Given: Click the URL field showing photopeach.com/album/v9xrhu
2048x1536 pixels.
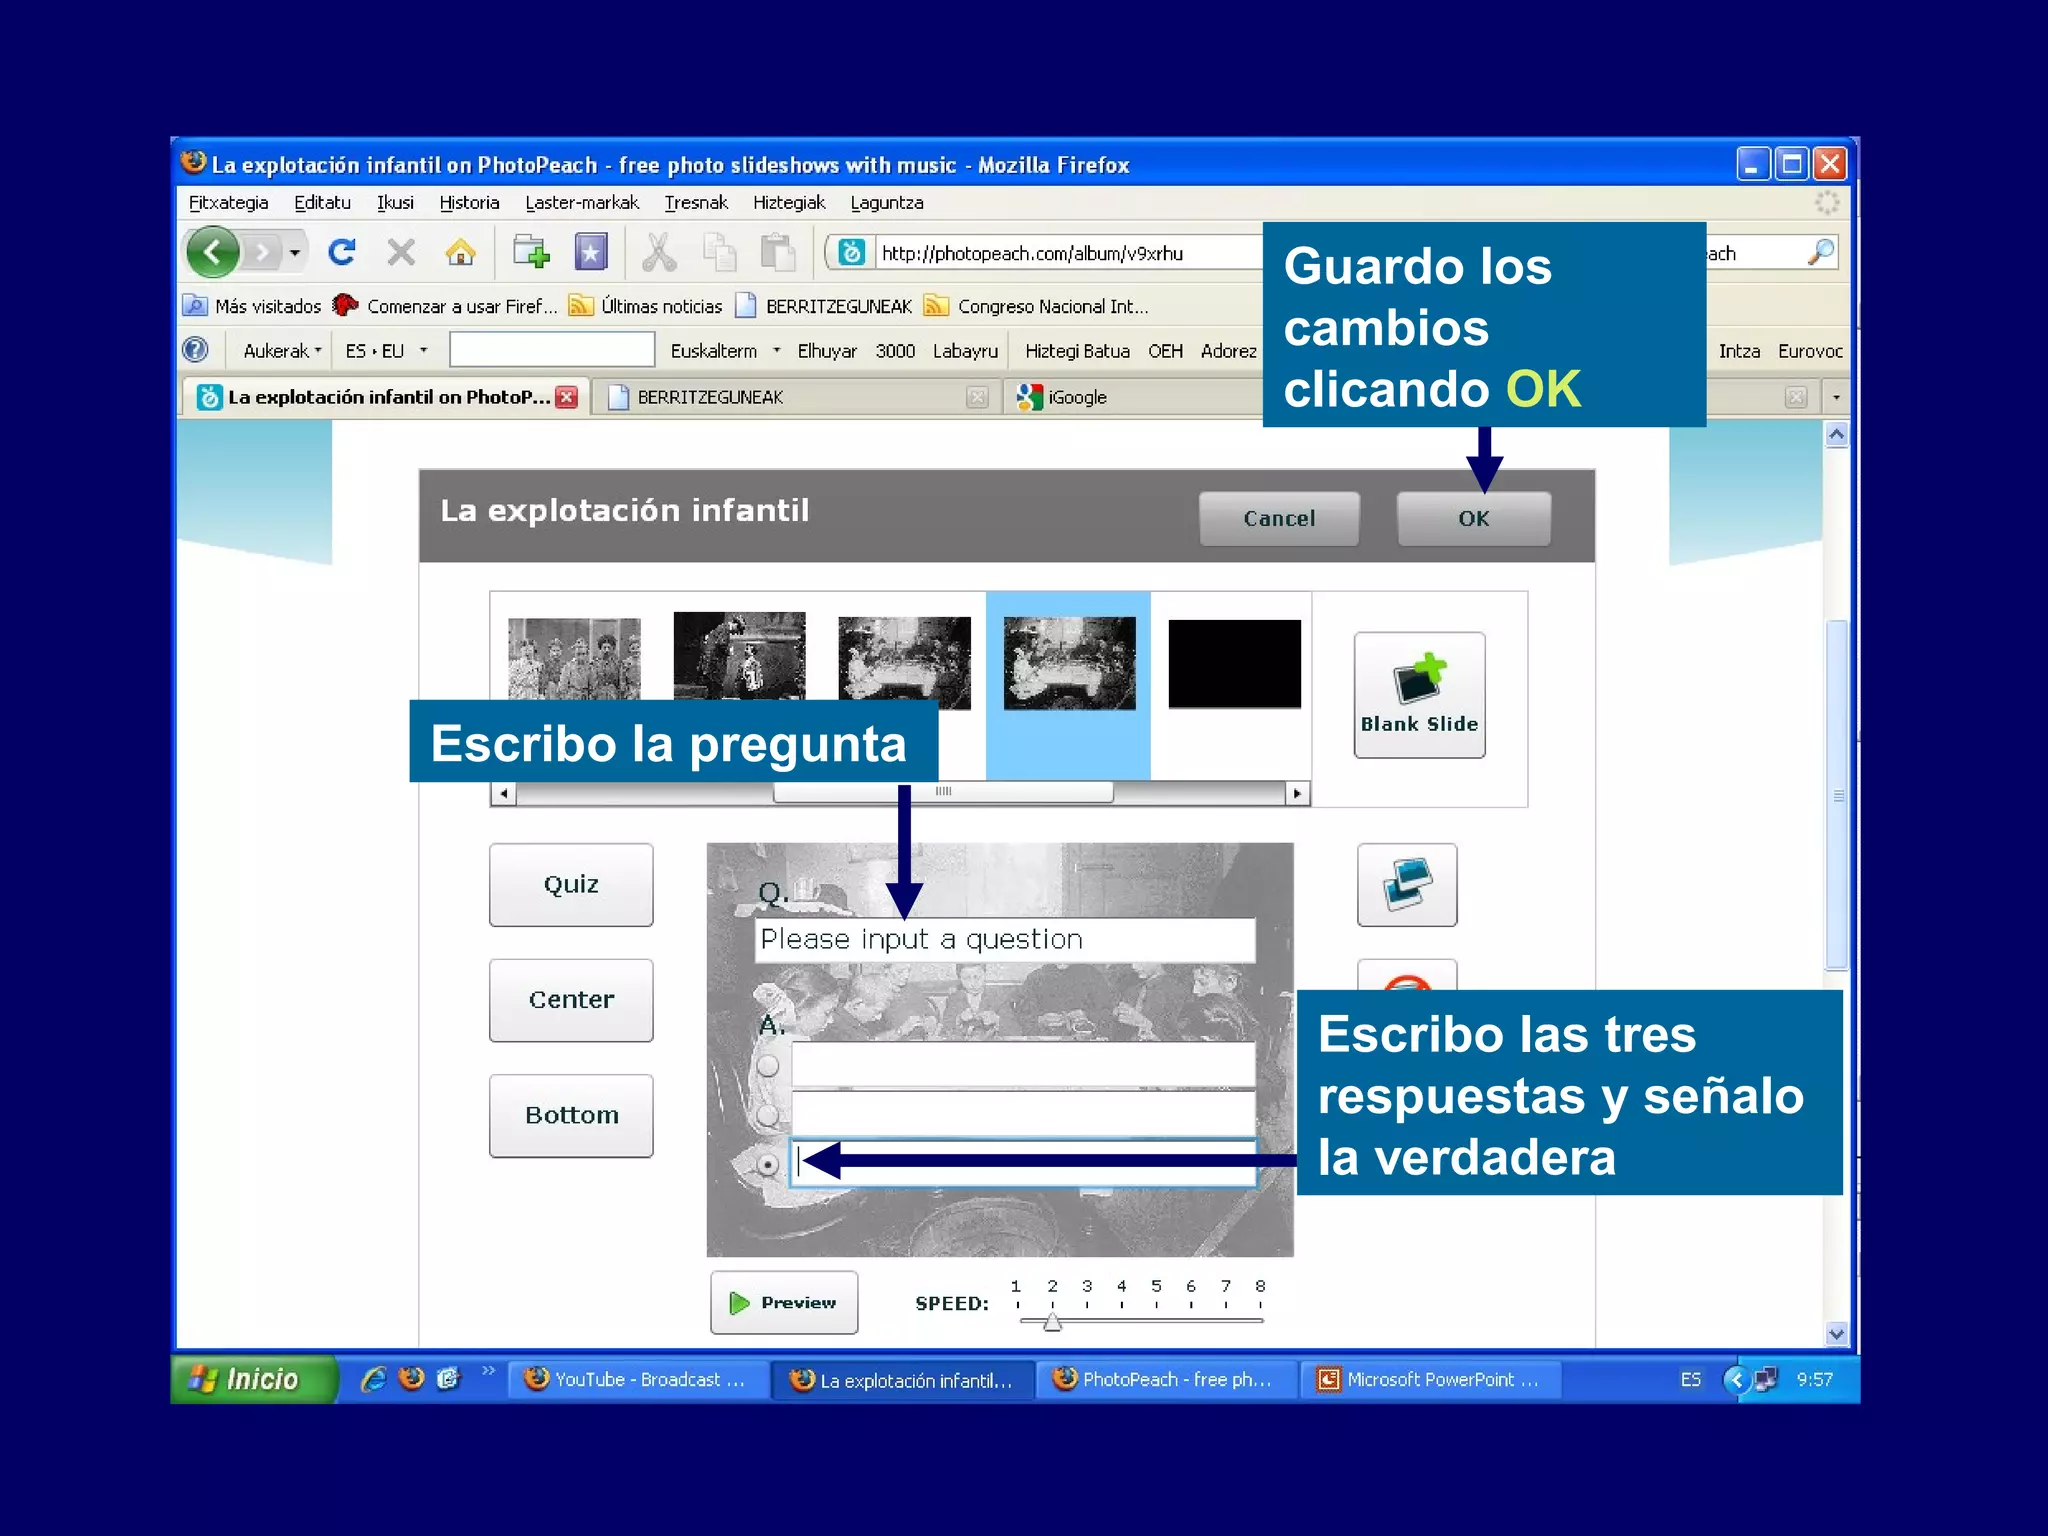Looking at the screenshot, I should [1068, 253].
